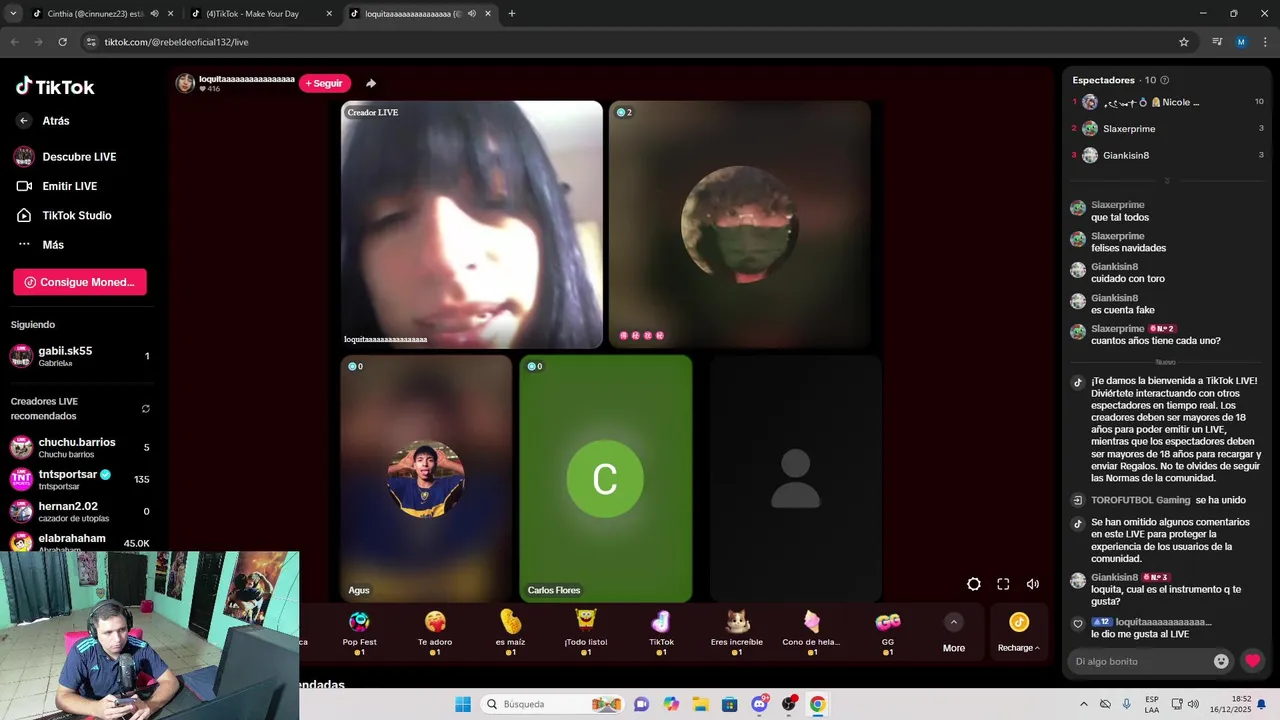The width and height of the screenshot is (1280, 720).
Task: Share the LIVE with the arrow icon
Action: pyautogui.click(x=371, y=83)
